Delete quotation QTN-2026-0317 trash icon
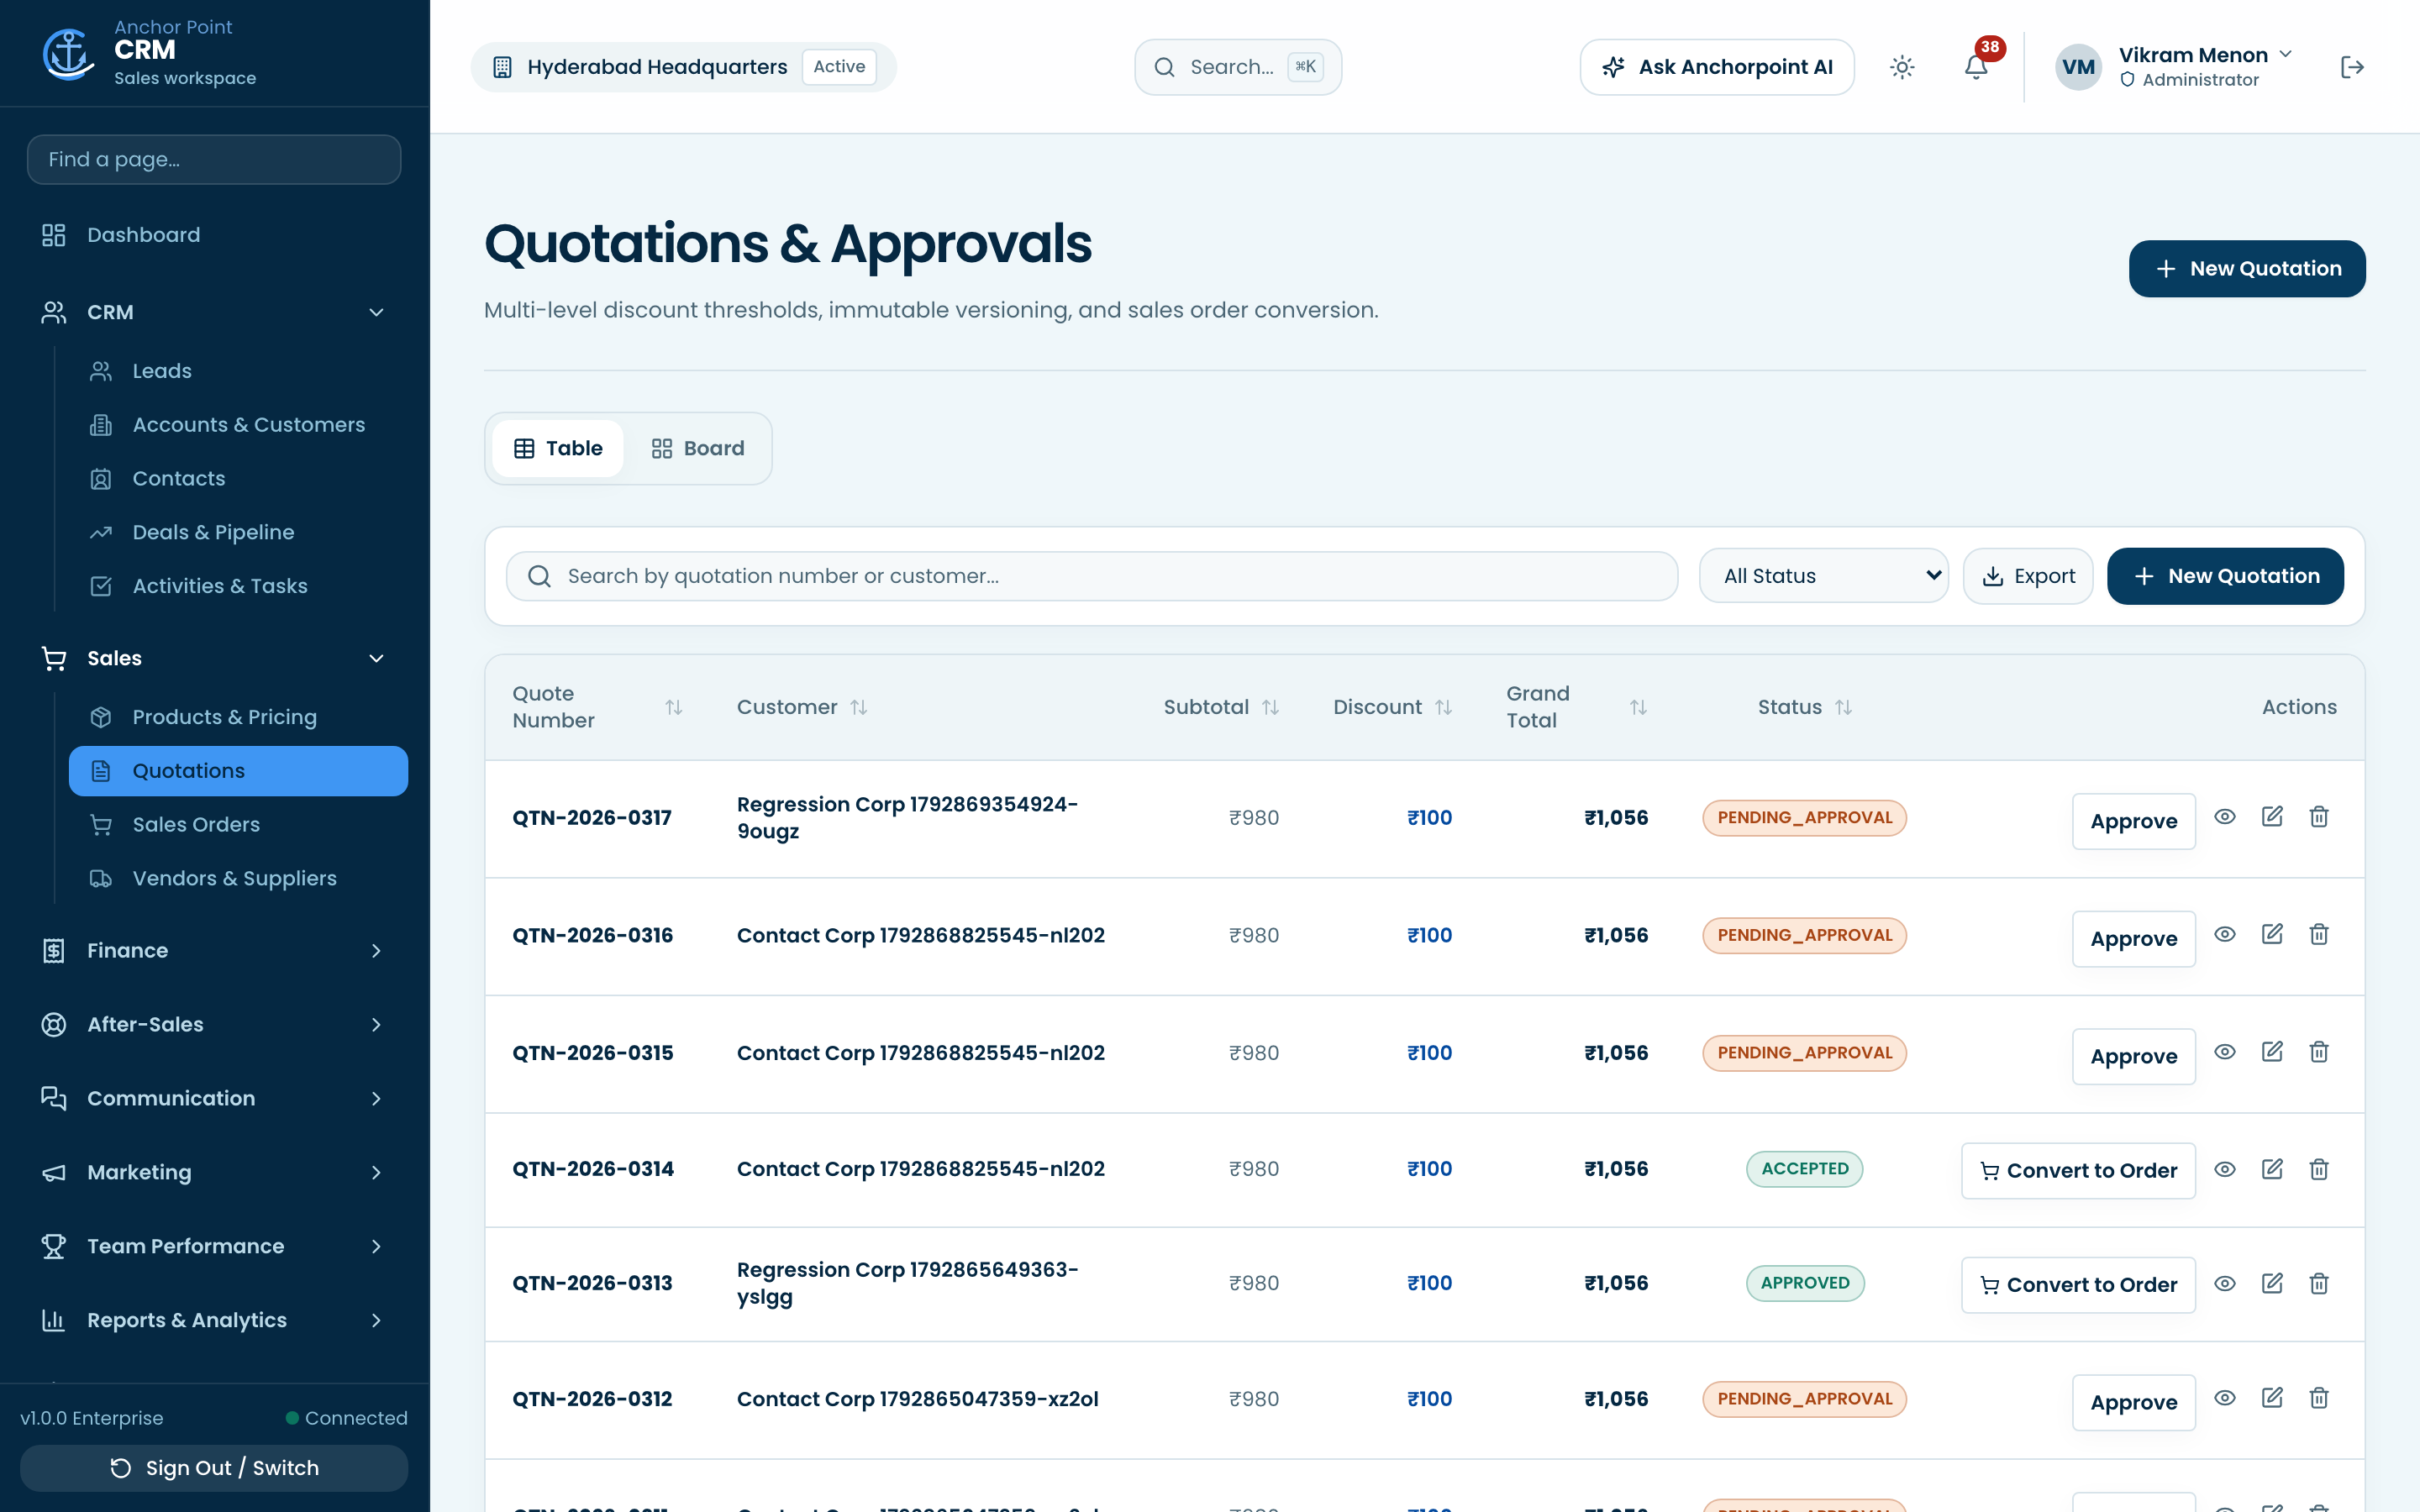Viewport: 2420px width, 1512px height. pos(2319,817)
